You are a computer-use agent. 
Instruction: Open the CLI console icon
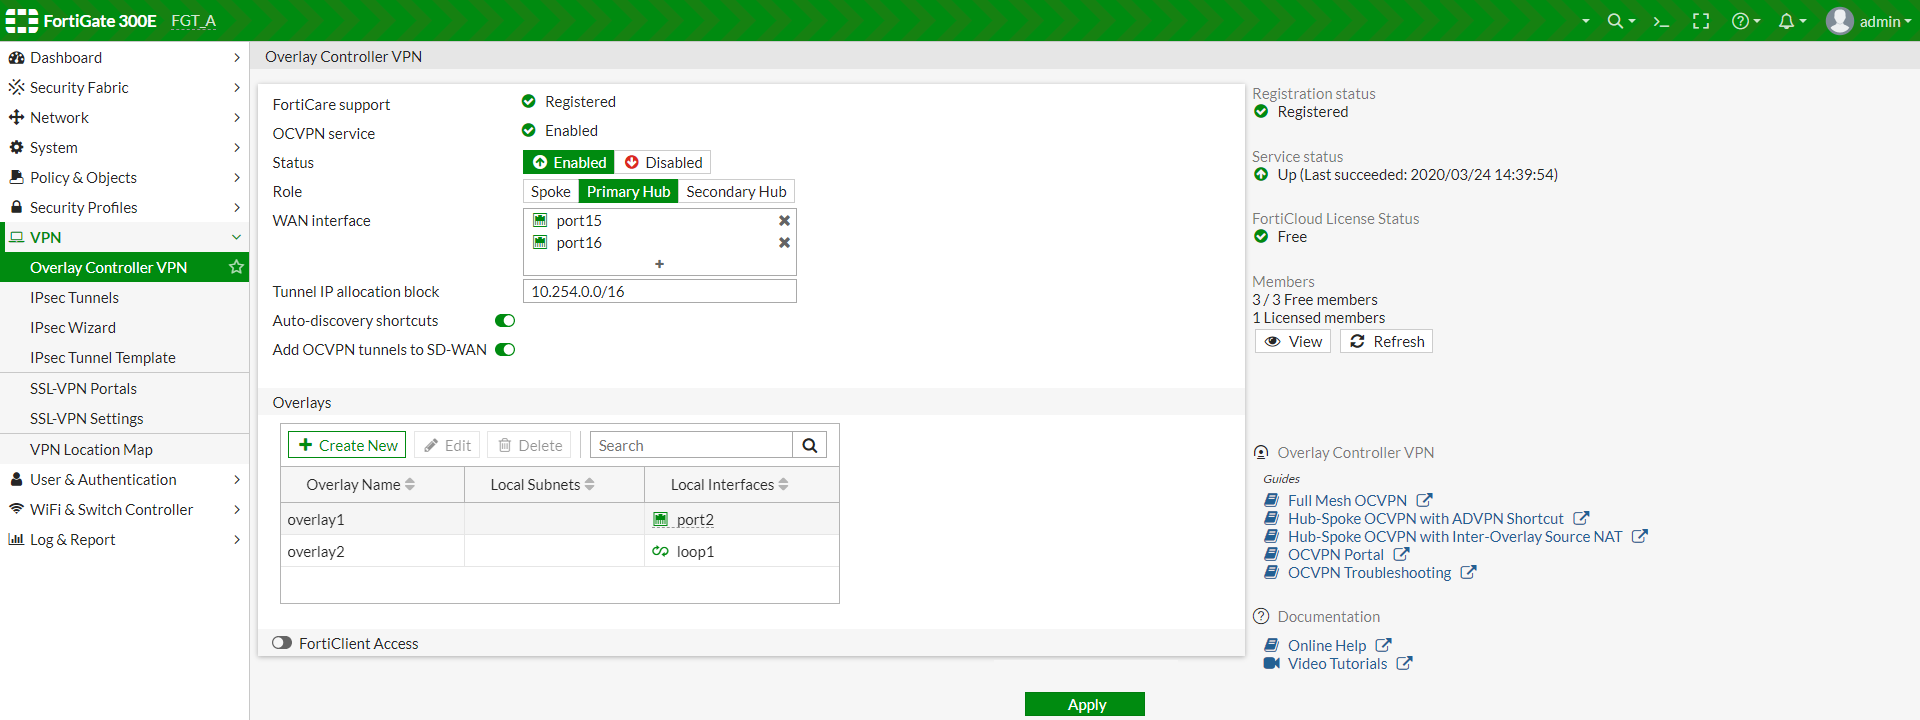point(1661,21)
